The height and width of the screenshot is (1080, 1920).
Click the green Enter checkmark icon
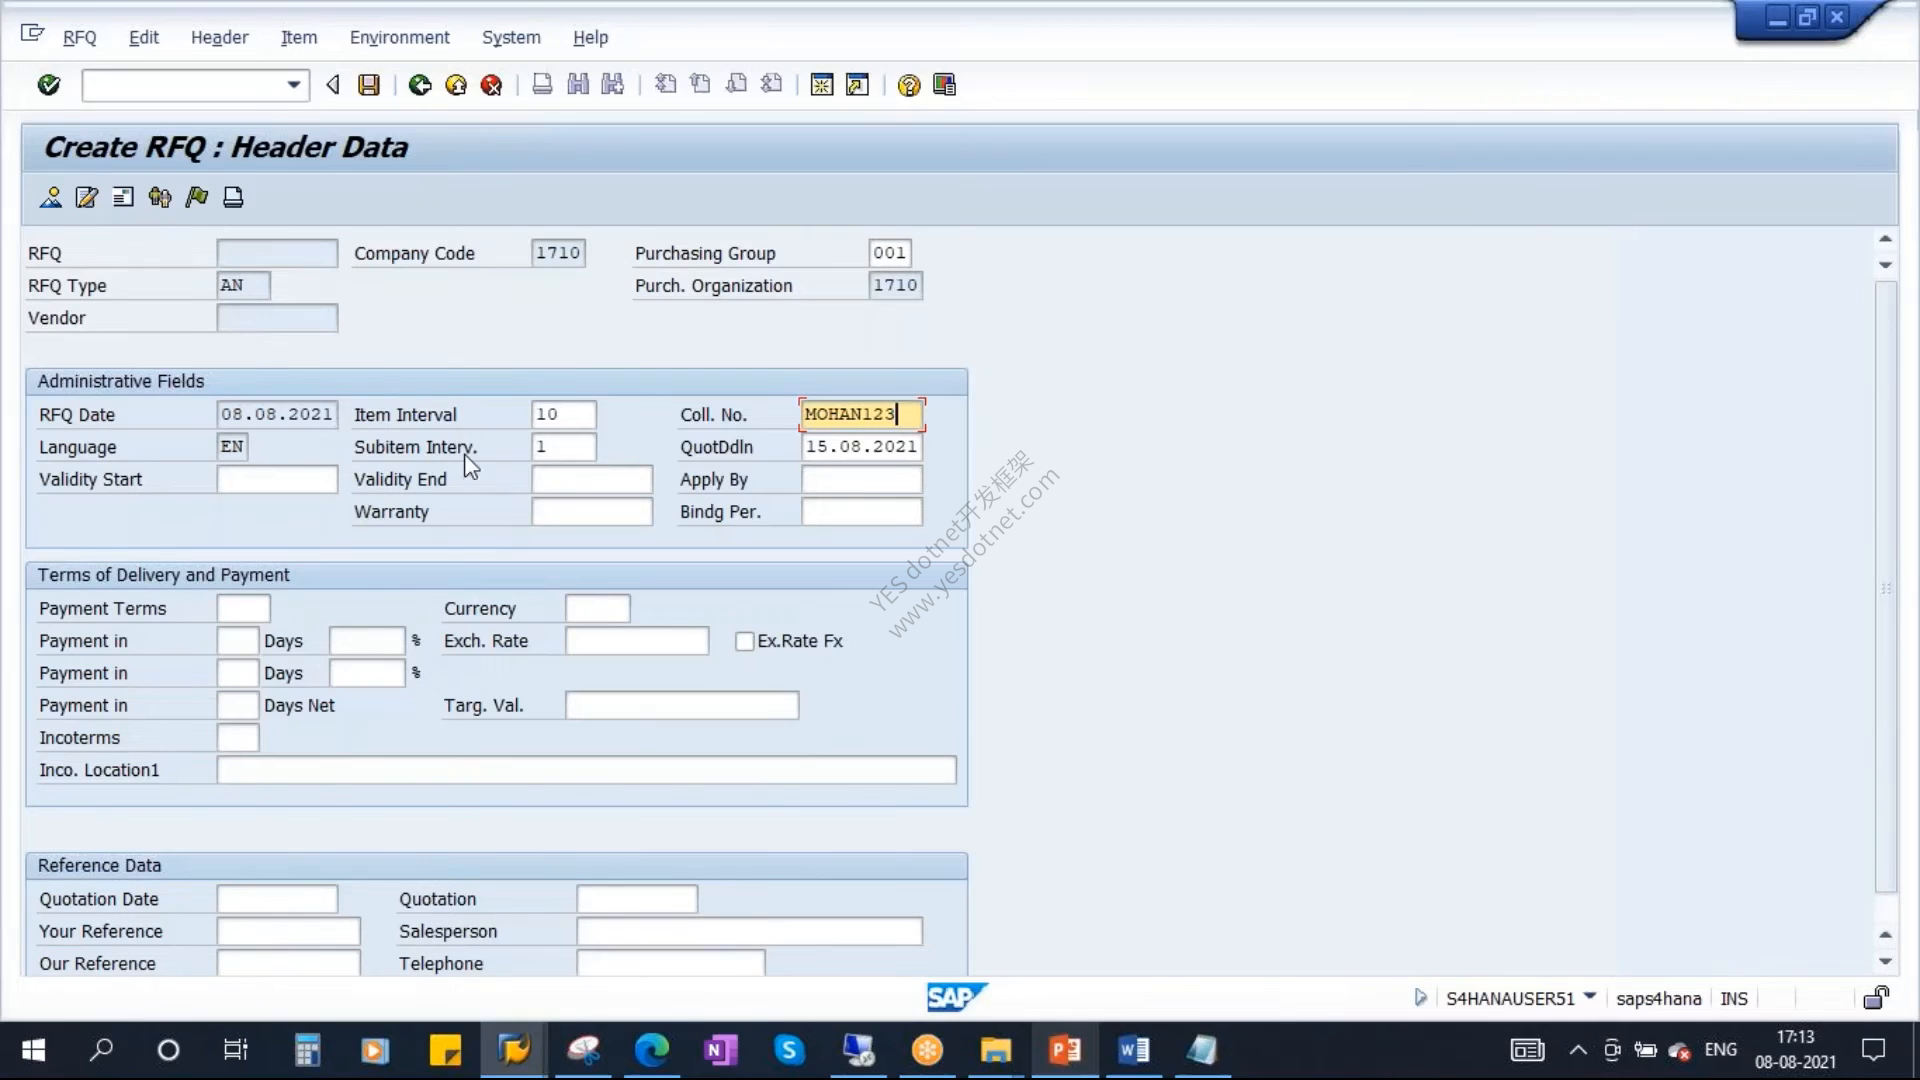(x=48, y=85)
